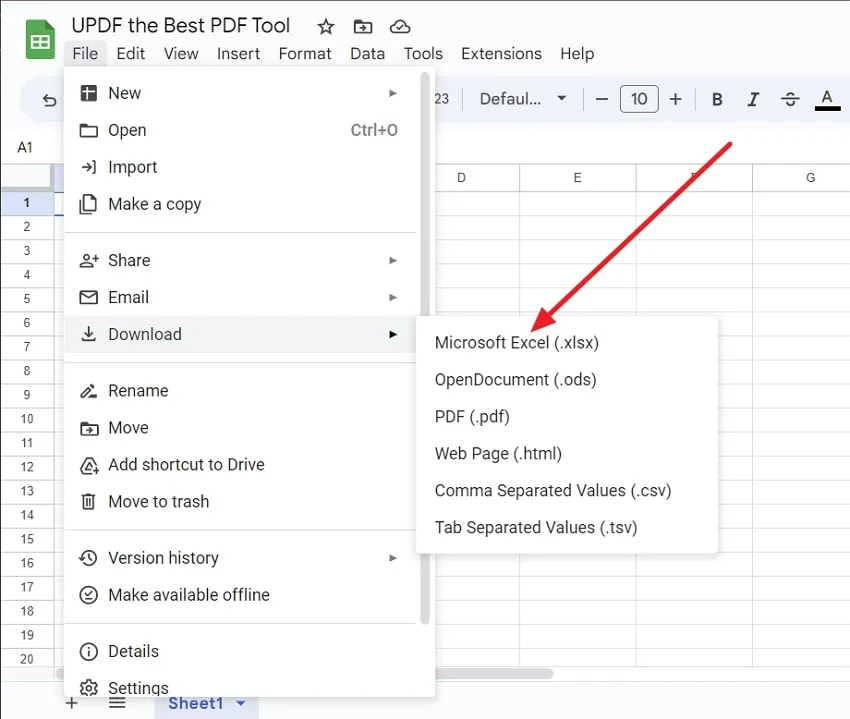Open the Format menu
This screenshot has height=719, width=850.
(305, 54)
